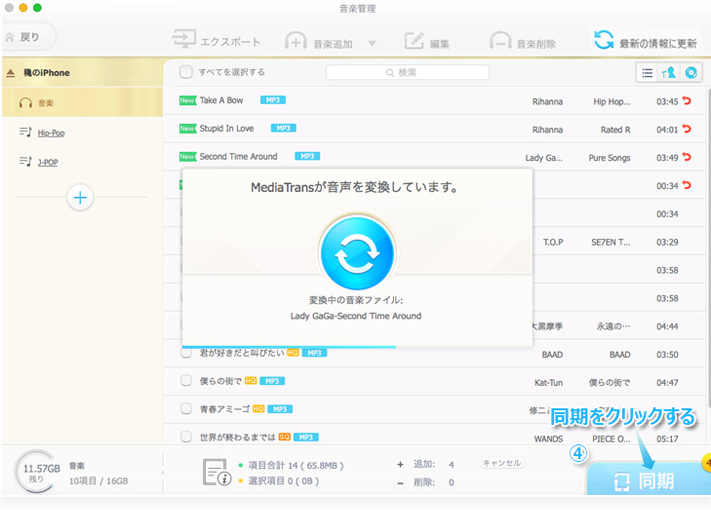
Task: Switch to album disc view icon
Action: (691, 73)
